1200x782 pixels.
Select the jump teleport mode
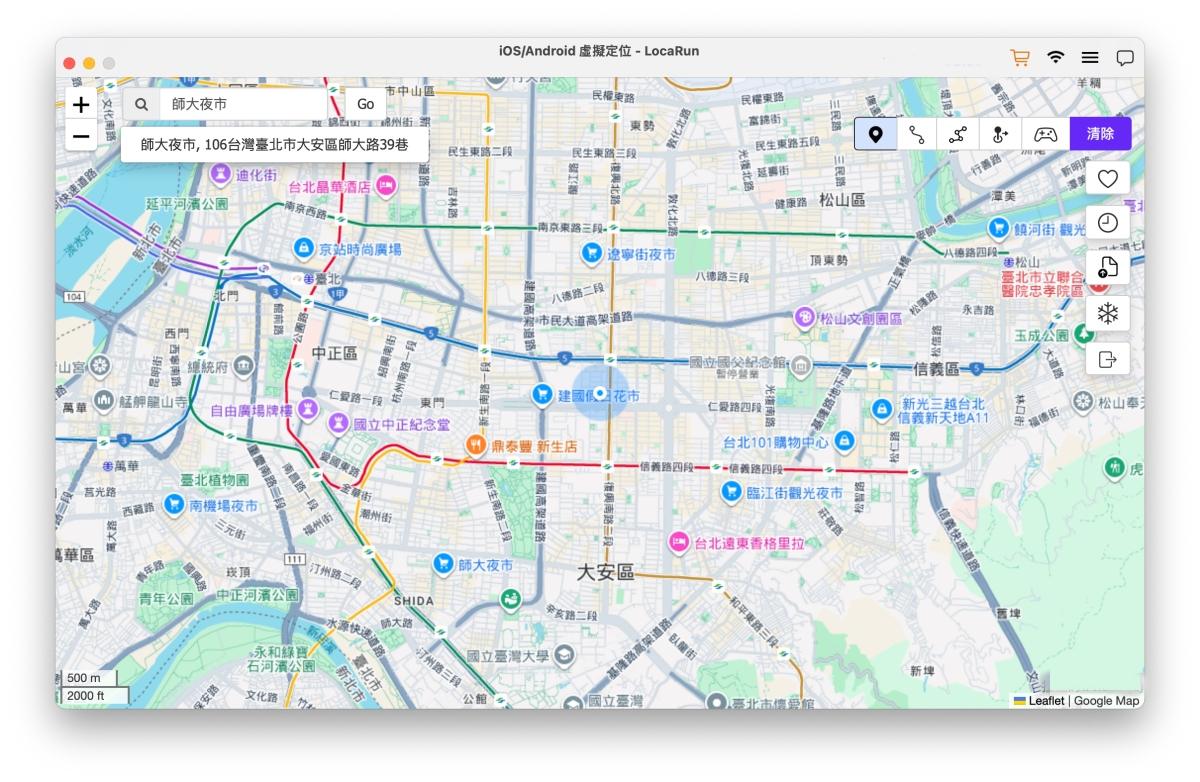pos(1000,133)
